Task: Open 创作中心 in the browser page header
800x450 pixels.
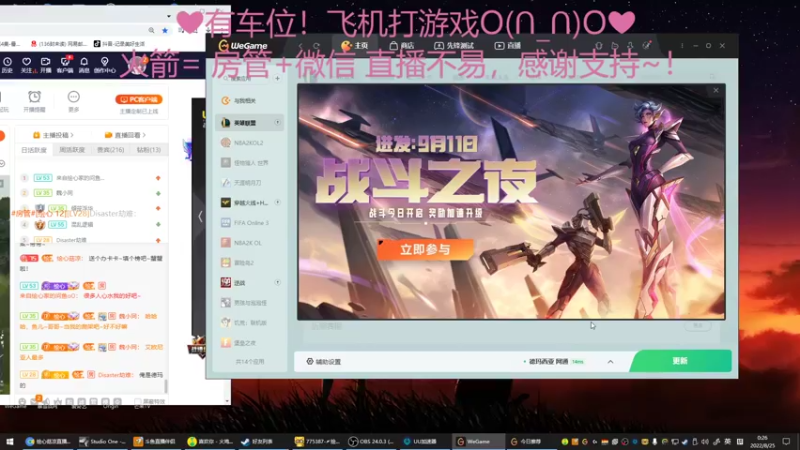Action: pos(105,65)
